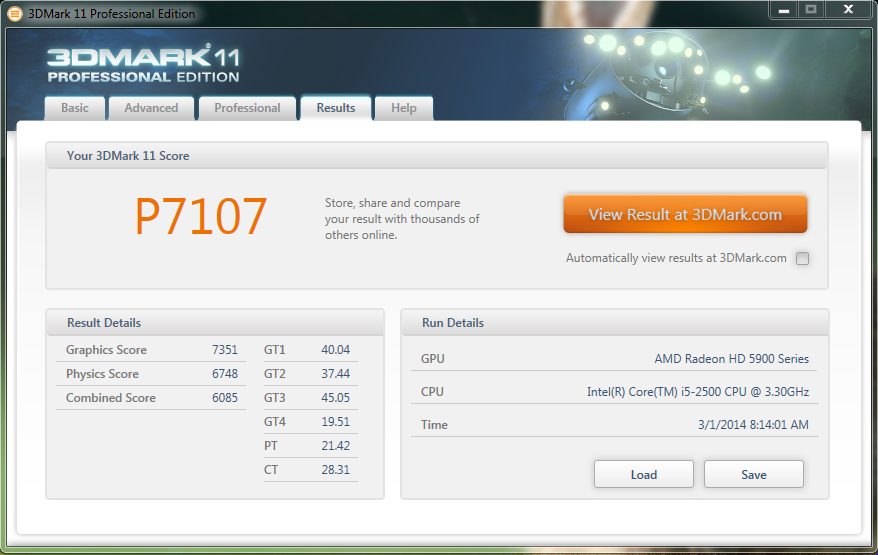Click the Your 3DMark 11 Score header
Viewport: 878px width, 555px height.
point(437,156)
